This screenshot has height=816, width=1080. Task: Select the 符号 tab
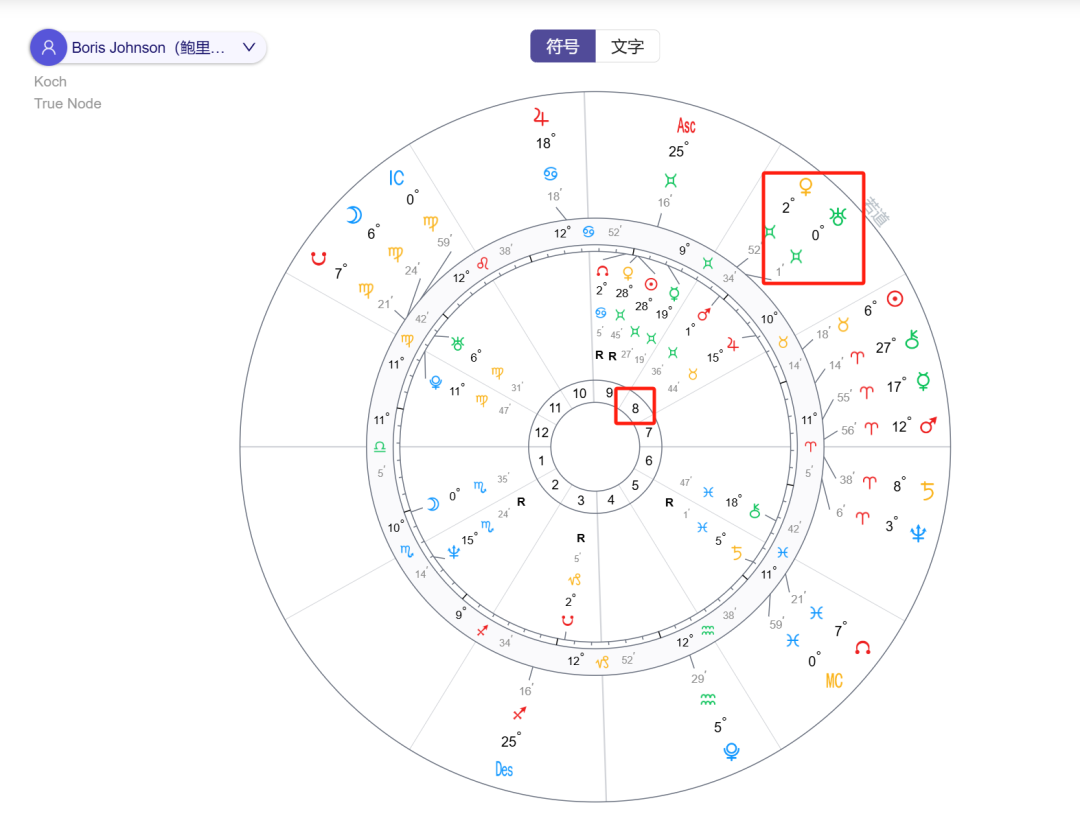pyautogui.click(x=562, y=46)
